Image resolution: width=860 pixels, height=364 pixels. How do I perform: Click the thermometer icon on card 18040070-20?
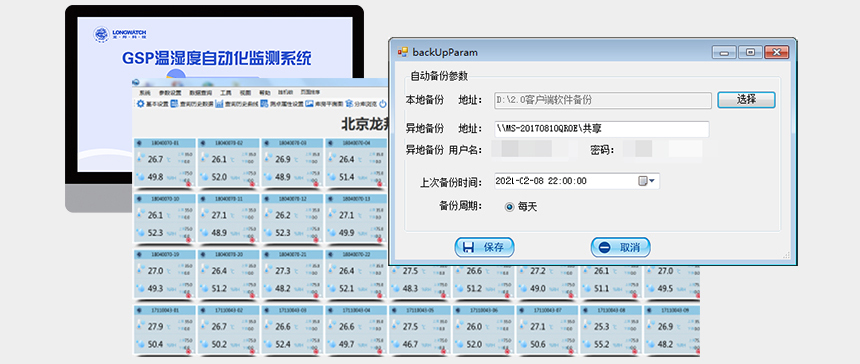(205, 270)
